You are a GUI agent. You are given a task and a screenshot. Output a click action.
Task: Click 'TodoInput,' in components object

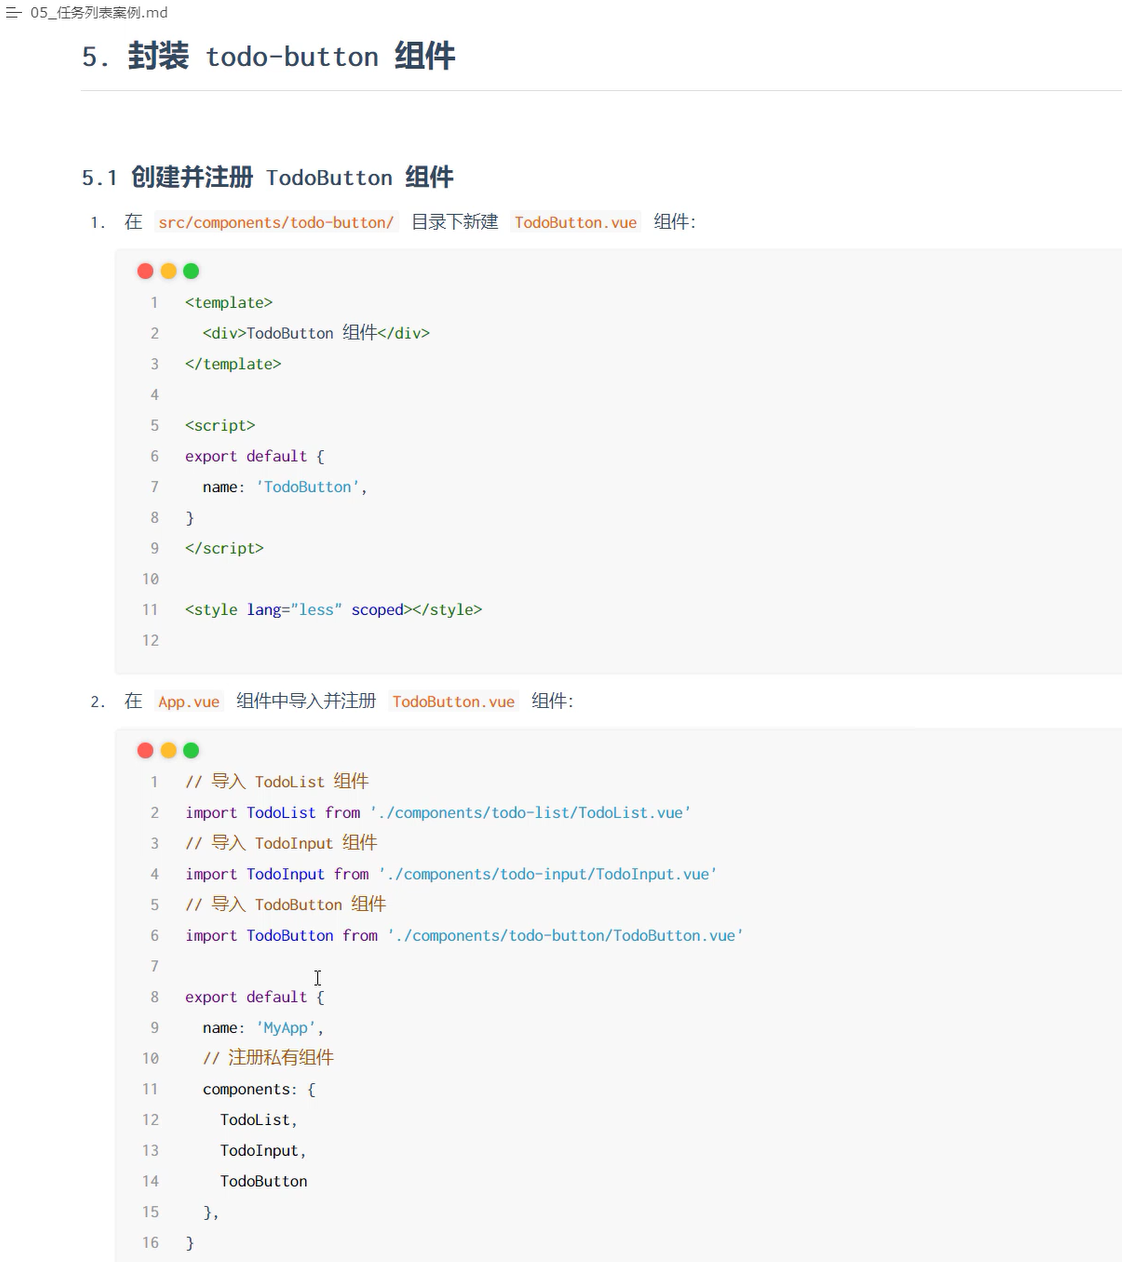coord(263,1151)
